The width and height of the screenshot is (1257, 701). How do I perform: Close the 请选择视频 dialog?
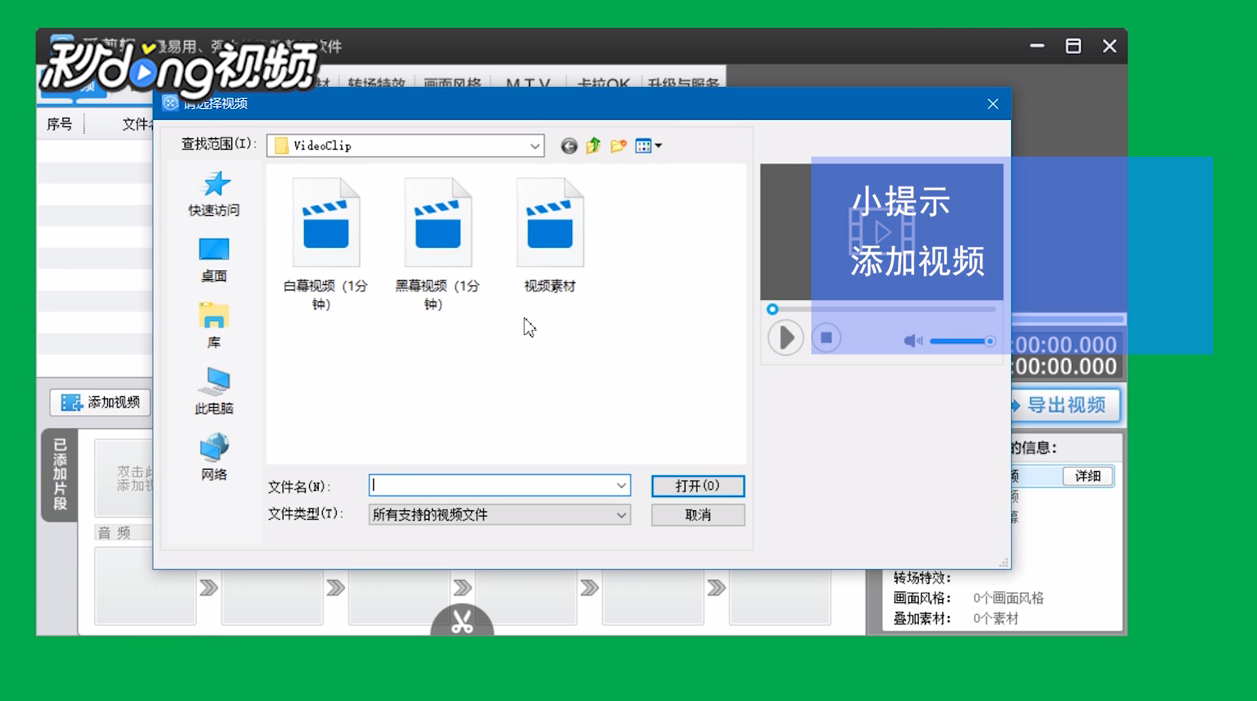coord(993,104)
